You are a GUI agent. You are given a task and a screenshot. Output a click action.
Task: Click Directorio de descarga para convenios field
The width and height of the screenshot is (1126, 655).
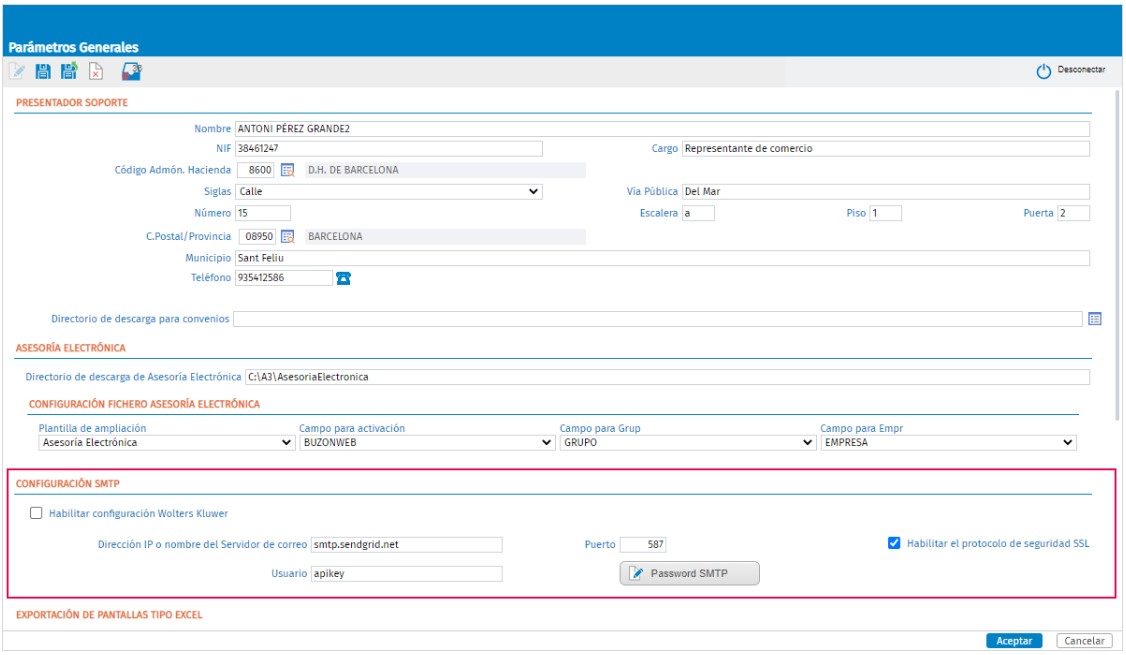(x=658, y=319)
